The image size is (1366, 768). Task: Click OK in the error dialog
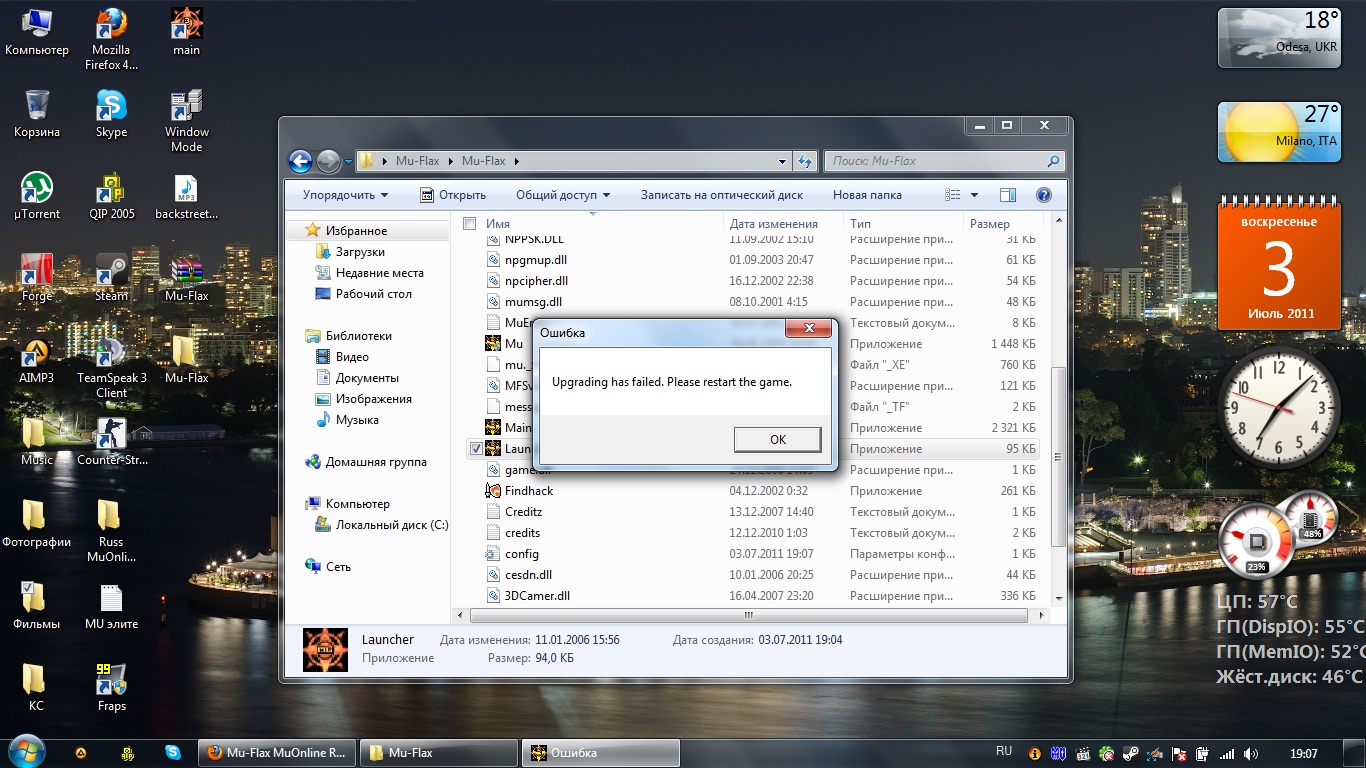[x=777, y=440]
